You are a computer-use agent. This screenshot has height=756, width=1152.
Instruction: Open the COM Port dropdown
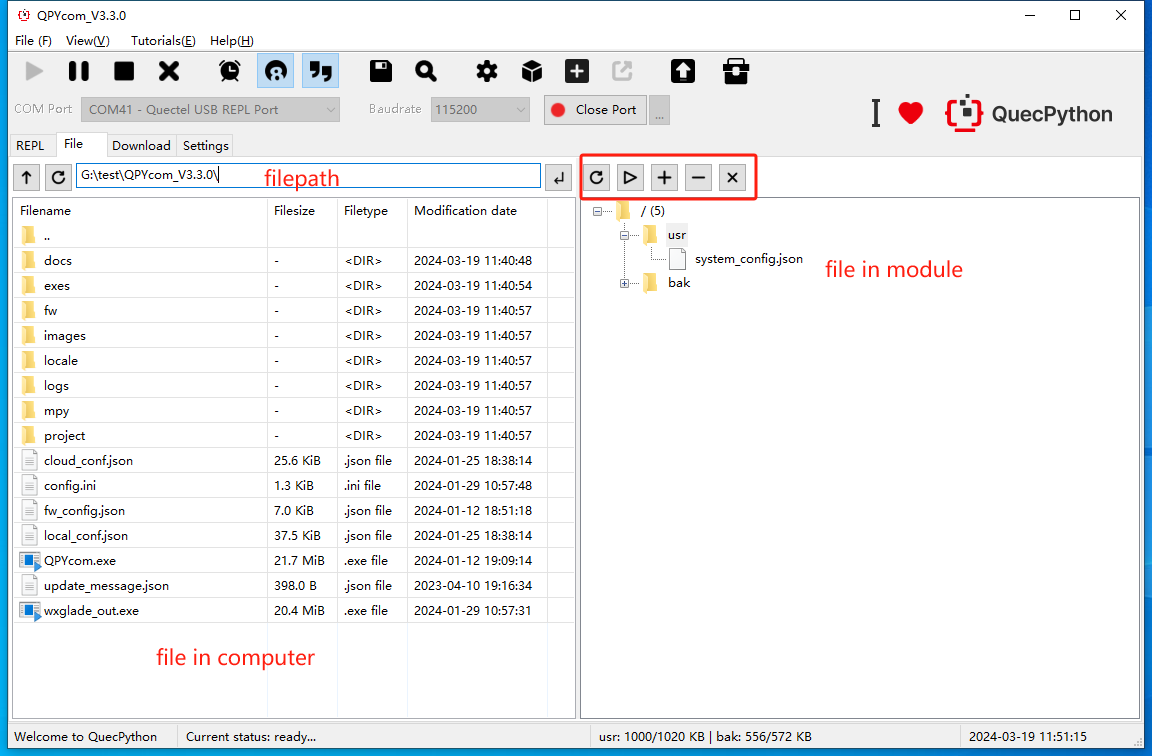210,109
